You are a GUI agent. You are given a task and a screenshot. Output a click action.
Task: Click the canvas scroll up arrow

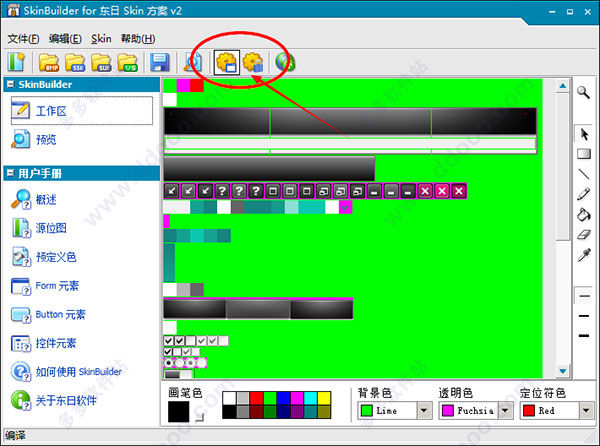(x=562, y=86)
